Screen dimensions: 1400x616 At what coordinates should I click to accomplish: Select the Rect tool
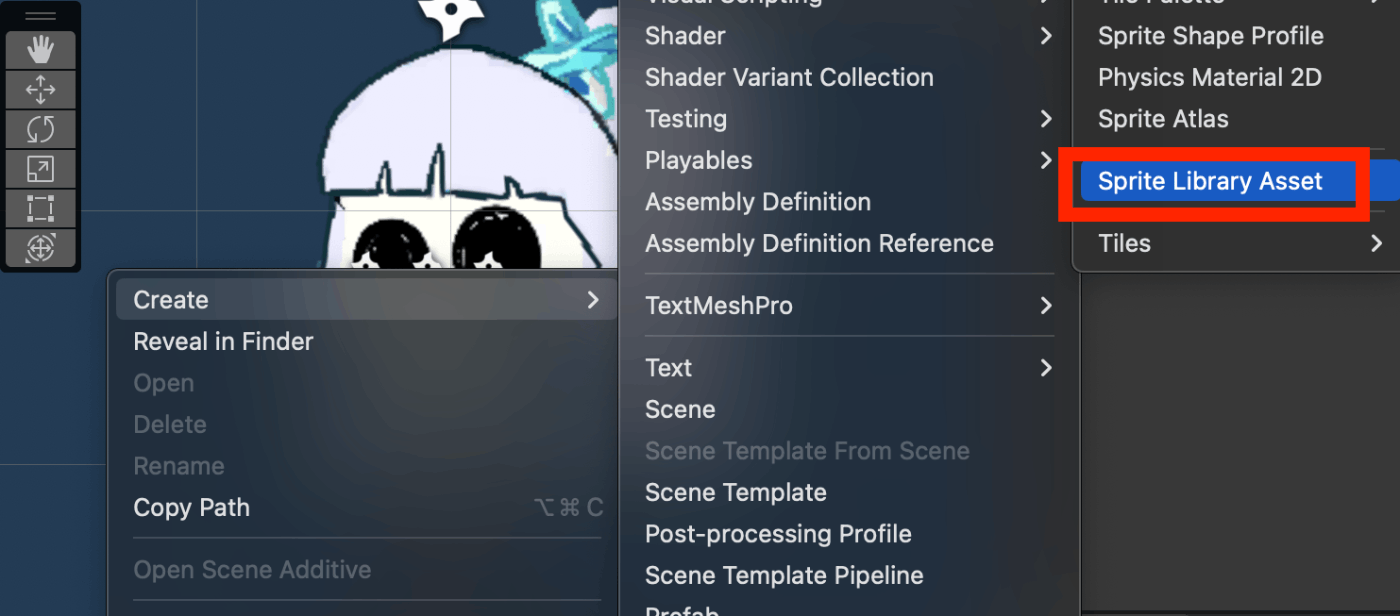pyautogui.click(x=40, y=208)
